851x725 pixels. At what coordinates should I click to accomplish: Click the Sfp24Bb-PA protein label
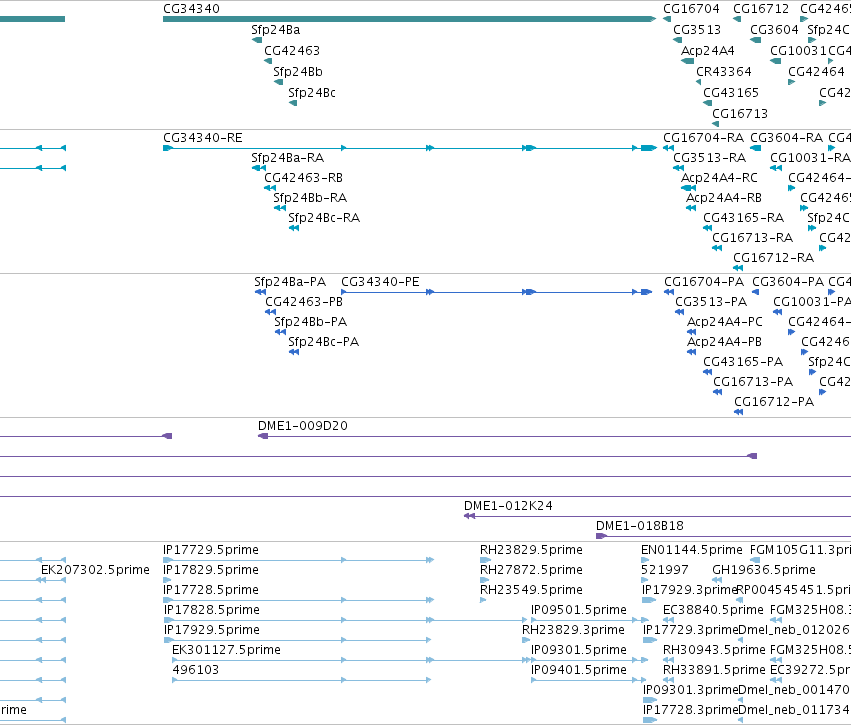310,322
